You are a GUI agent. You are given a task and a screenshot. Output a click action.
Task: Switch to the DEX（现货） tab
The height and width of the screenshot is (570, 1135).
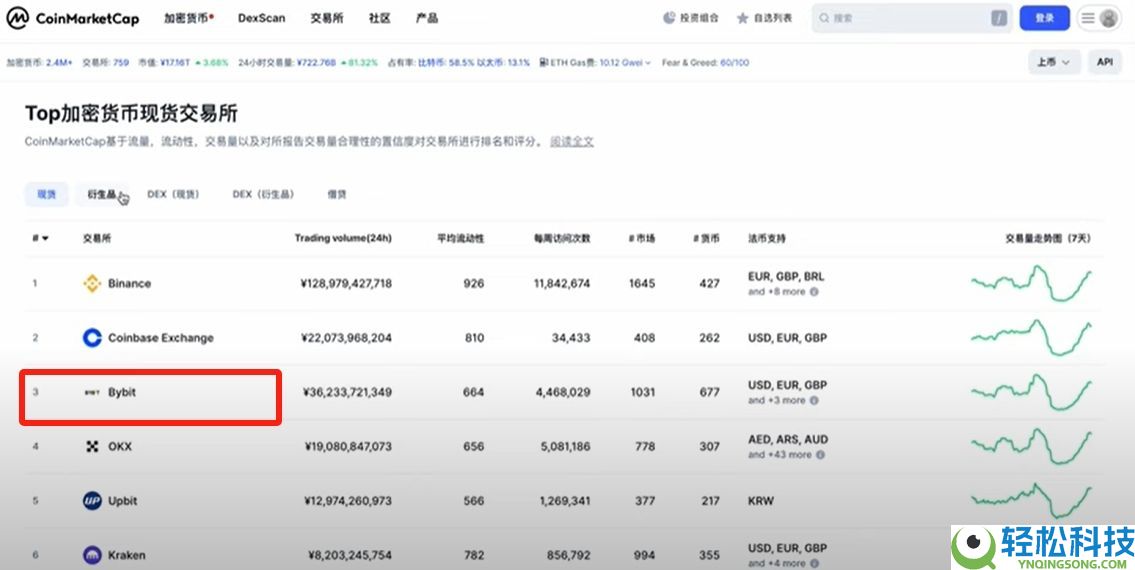[173, 194]
